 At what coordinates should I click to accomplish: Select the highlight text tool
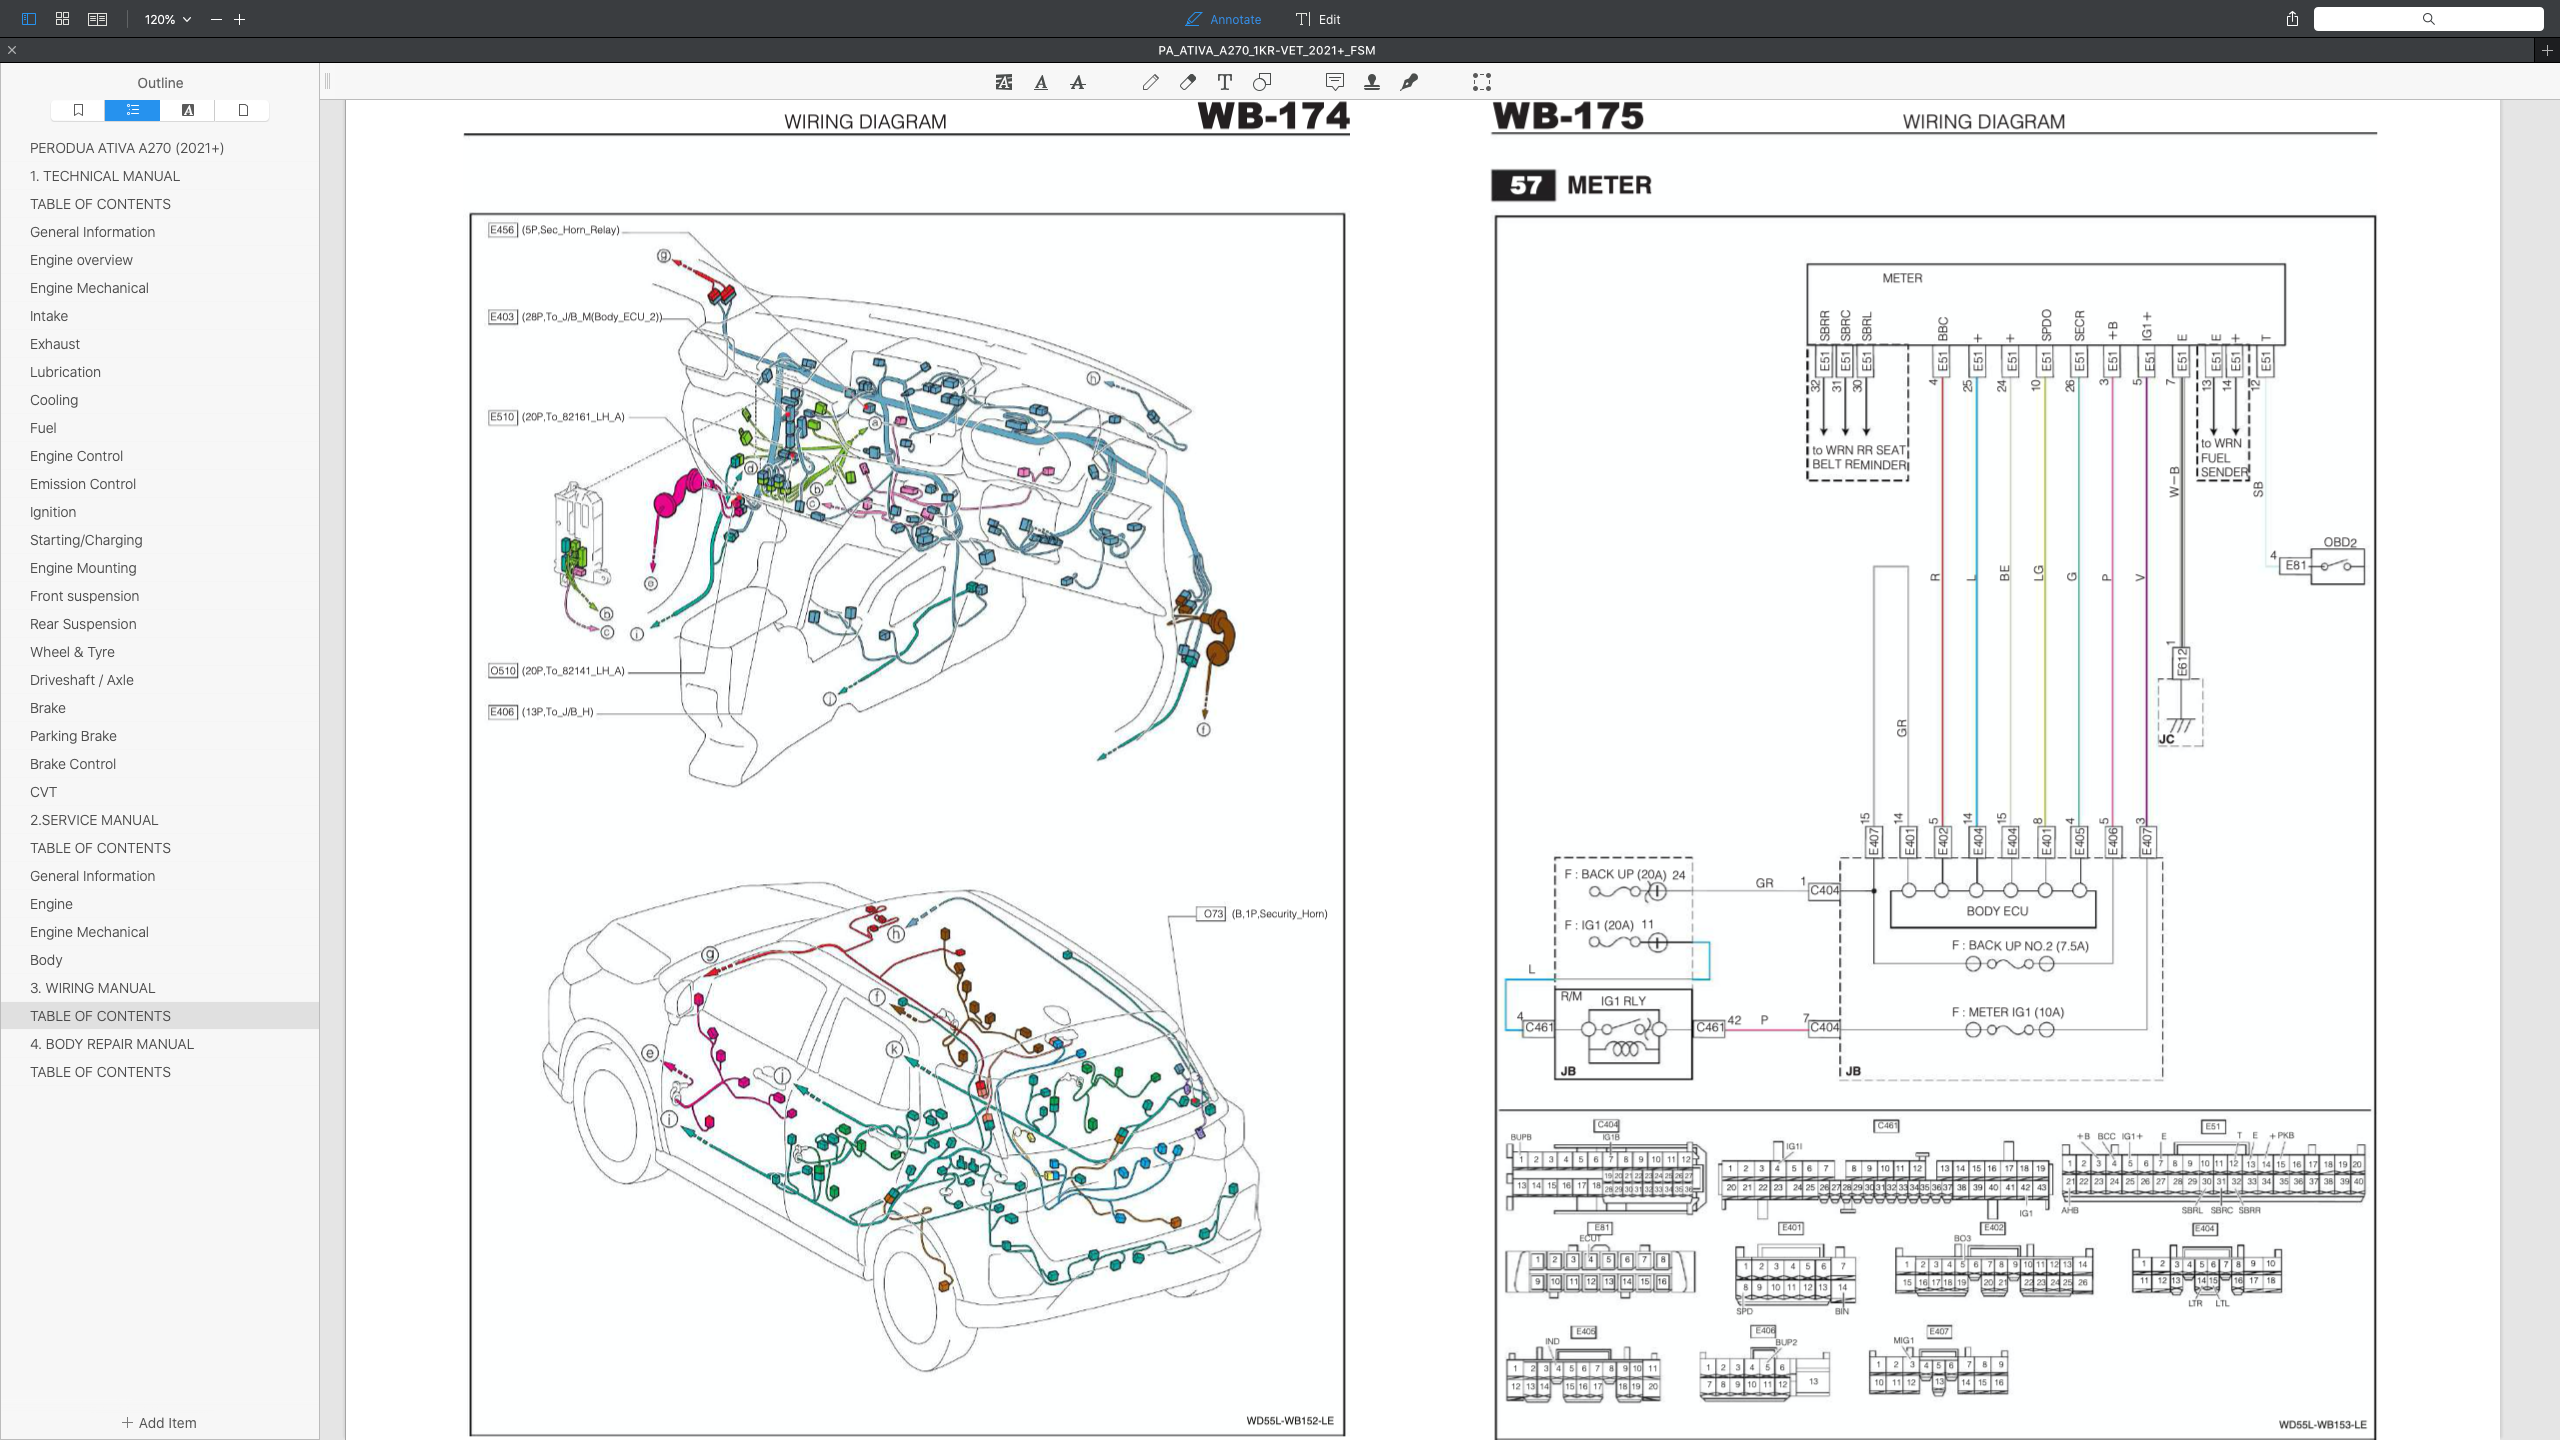[x=1003, y=82]
